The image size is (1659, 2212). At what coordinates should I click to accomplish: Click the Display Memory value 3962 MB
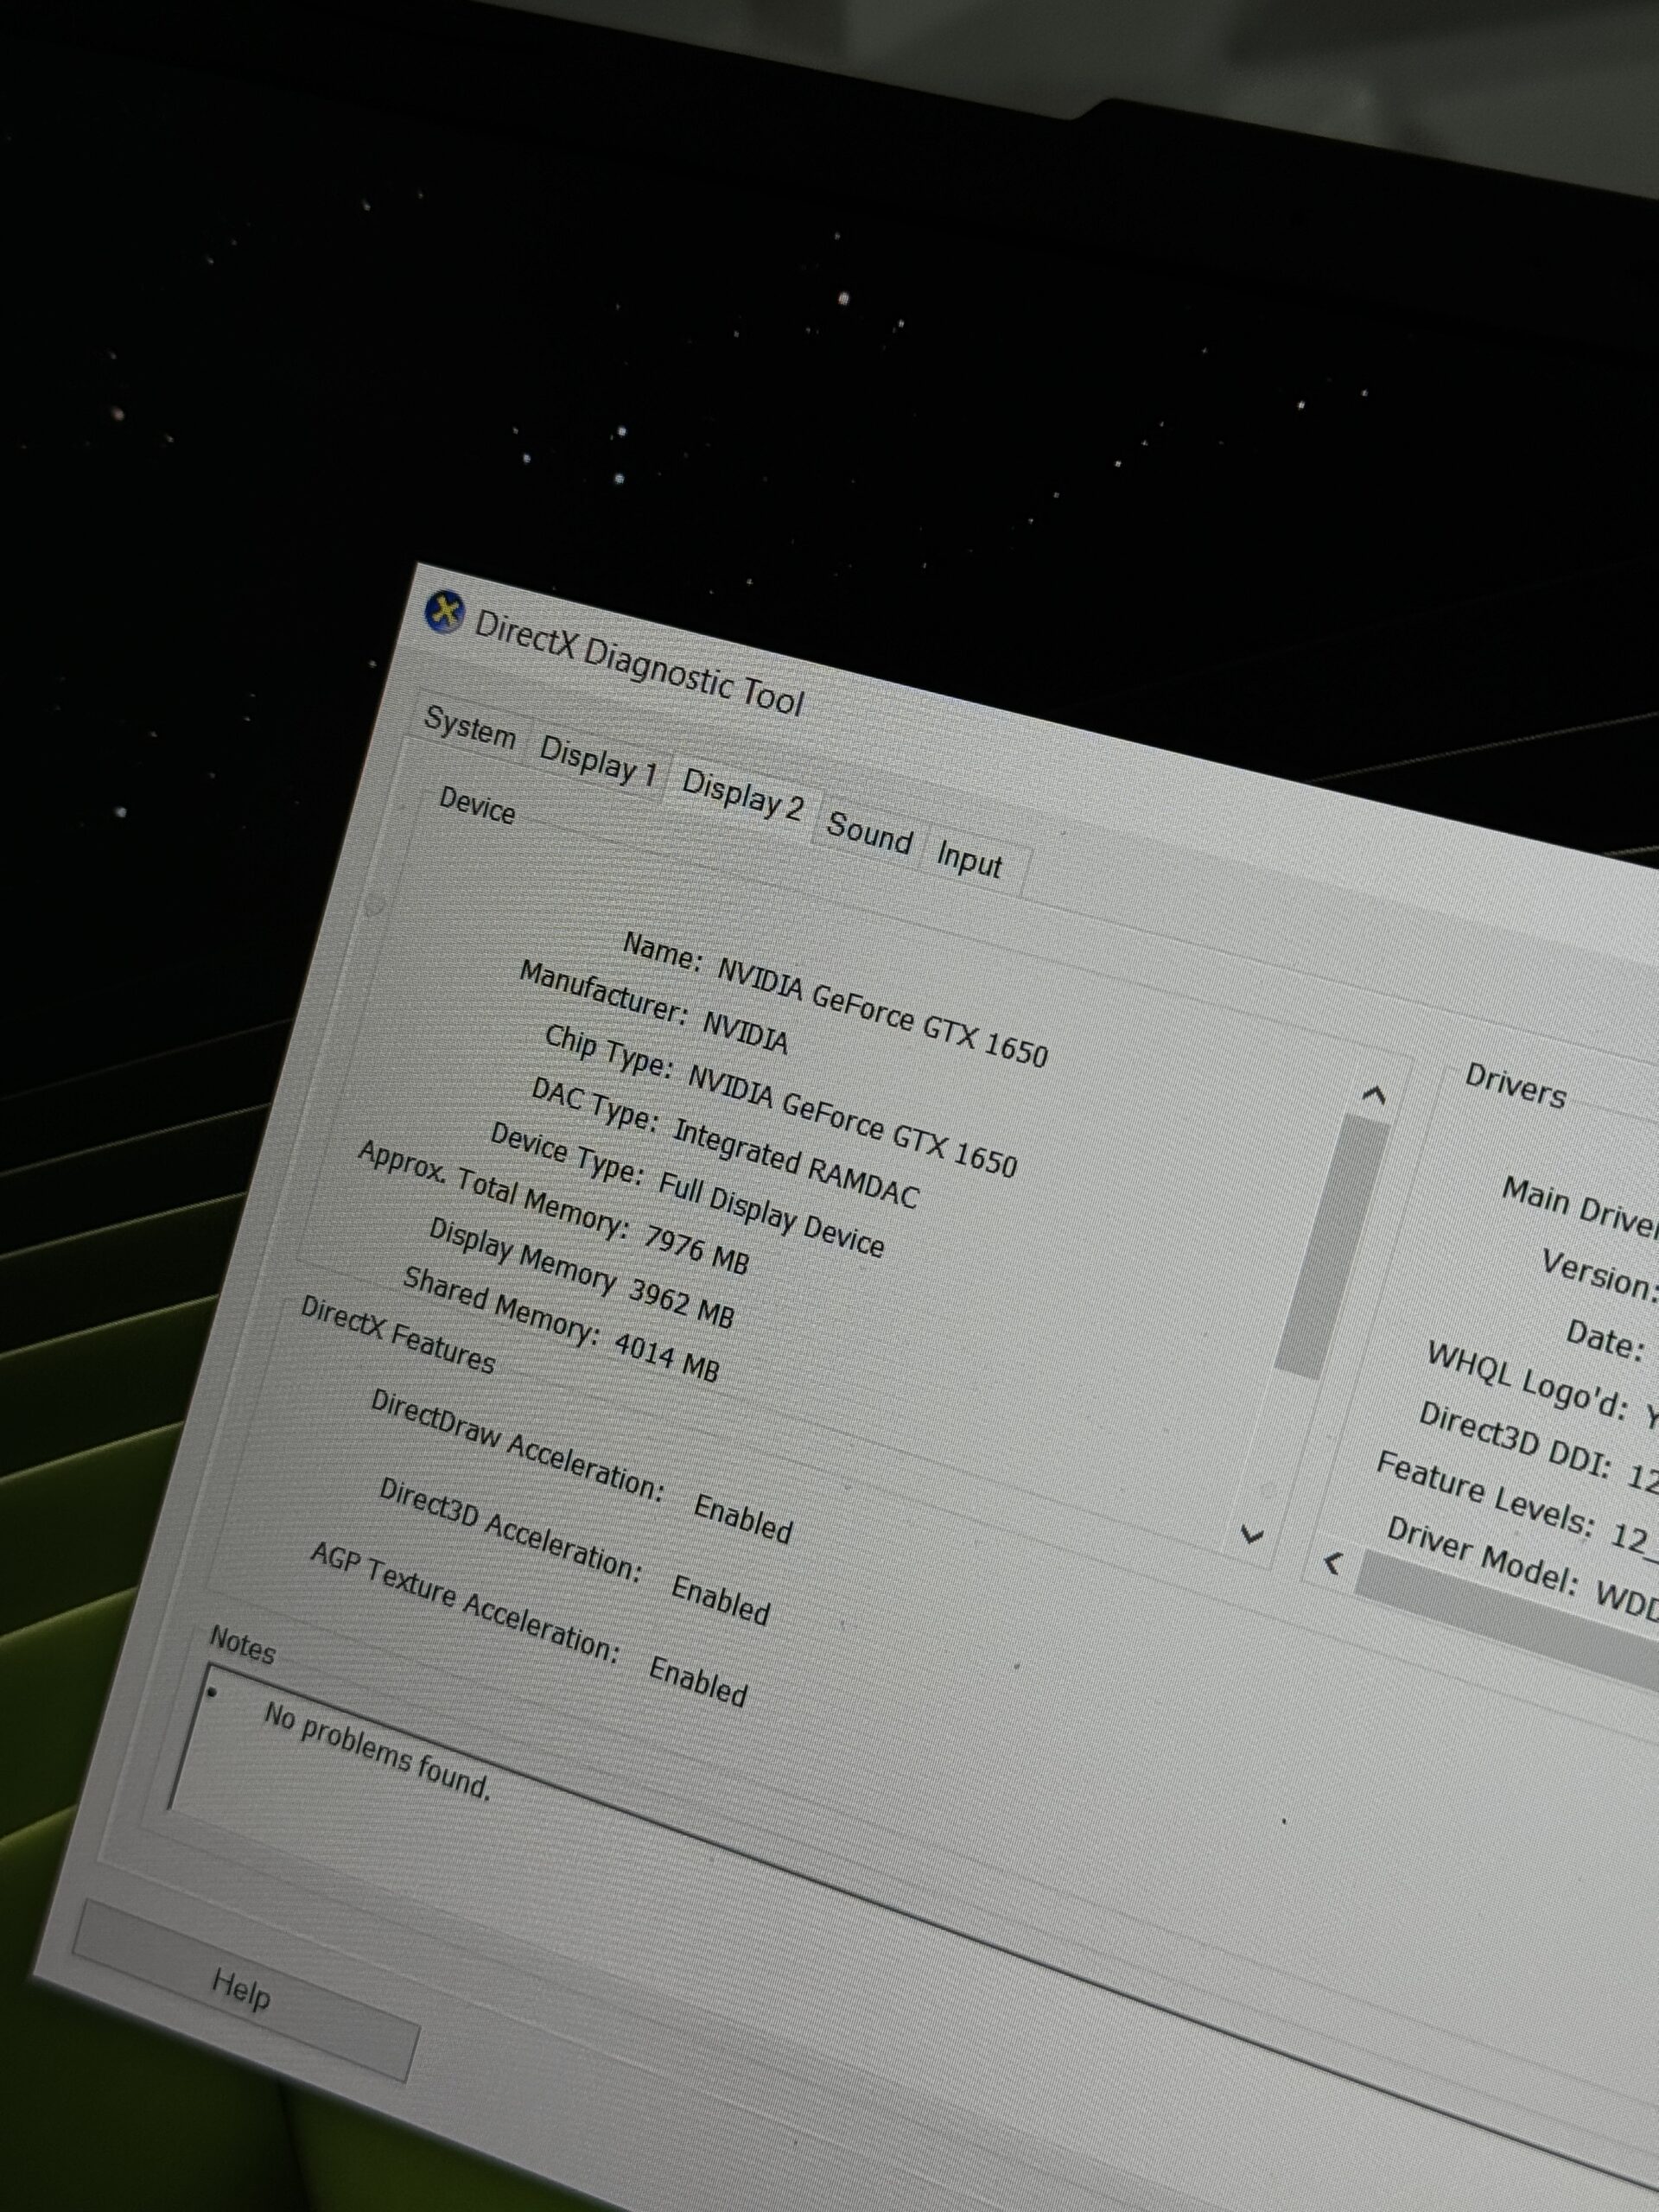681,1303
